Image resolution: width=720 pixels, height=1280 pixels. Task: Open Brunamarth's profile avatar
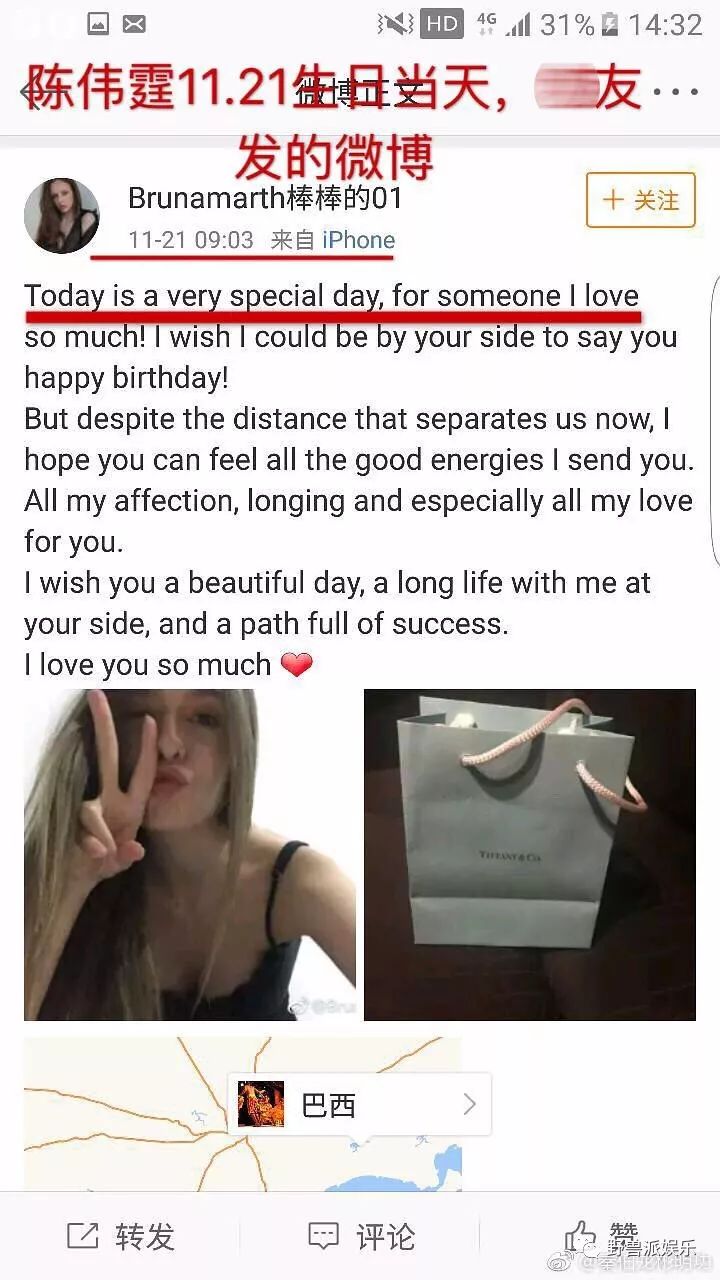[x=61, y=215]
